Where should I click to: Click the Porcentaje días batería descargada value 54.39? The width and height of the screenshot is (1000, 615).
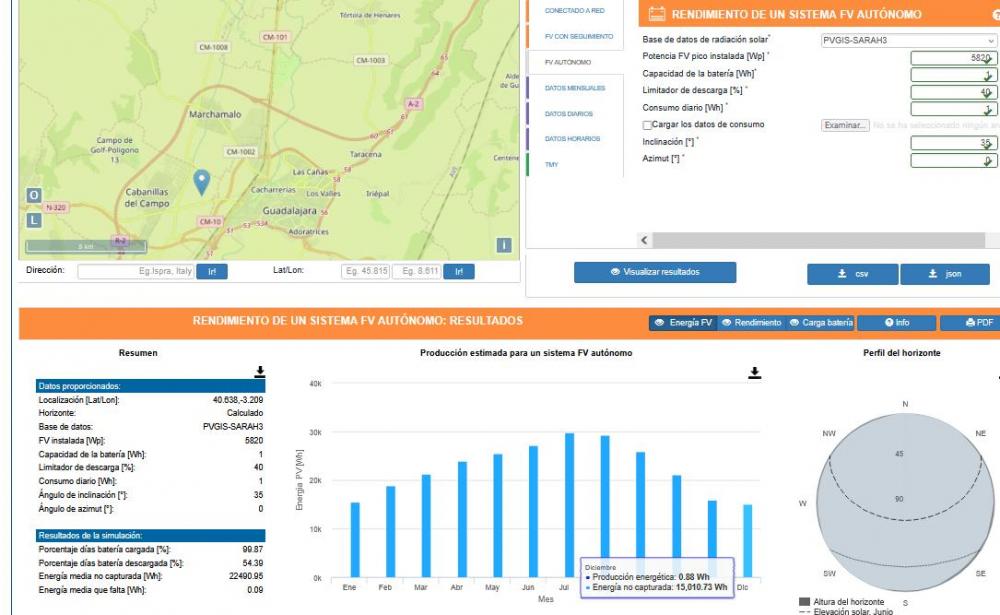coord(253,563)
